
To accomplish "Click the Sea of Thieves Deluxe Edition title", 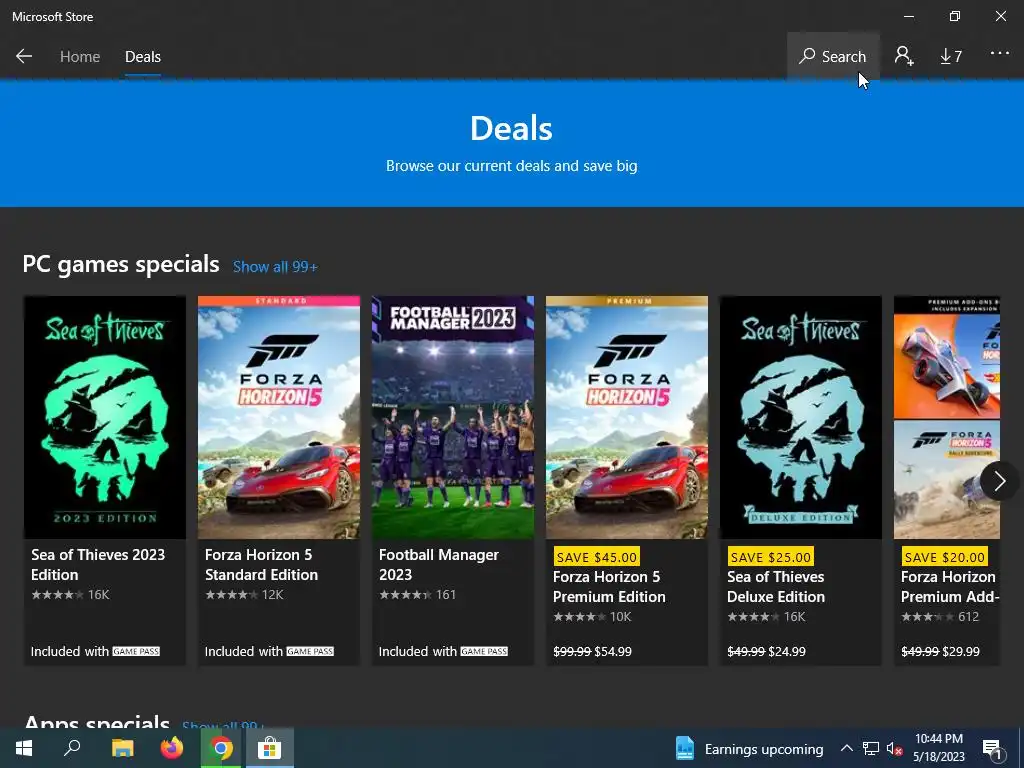I will pyautogui.click(x=776, y=586).
